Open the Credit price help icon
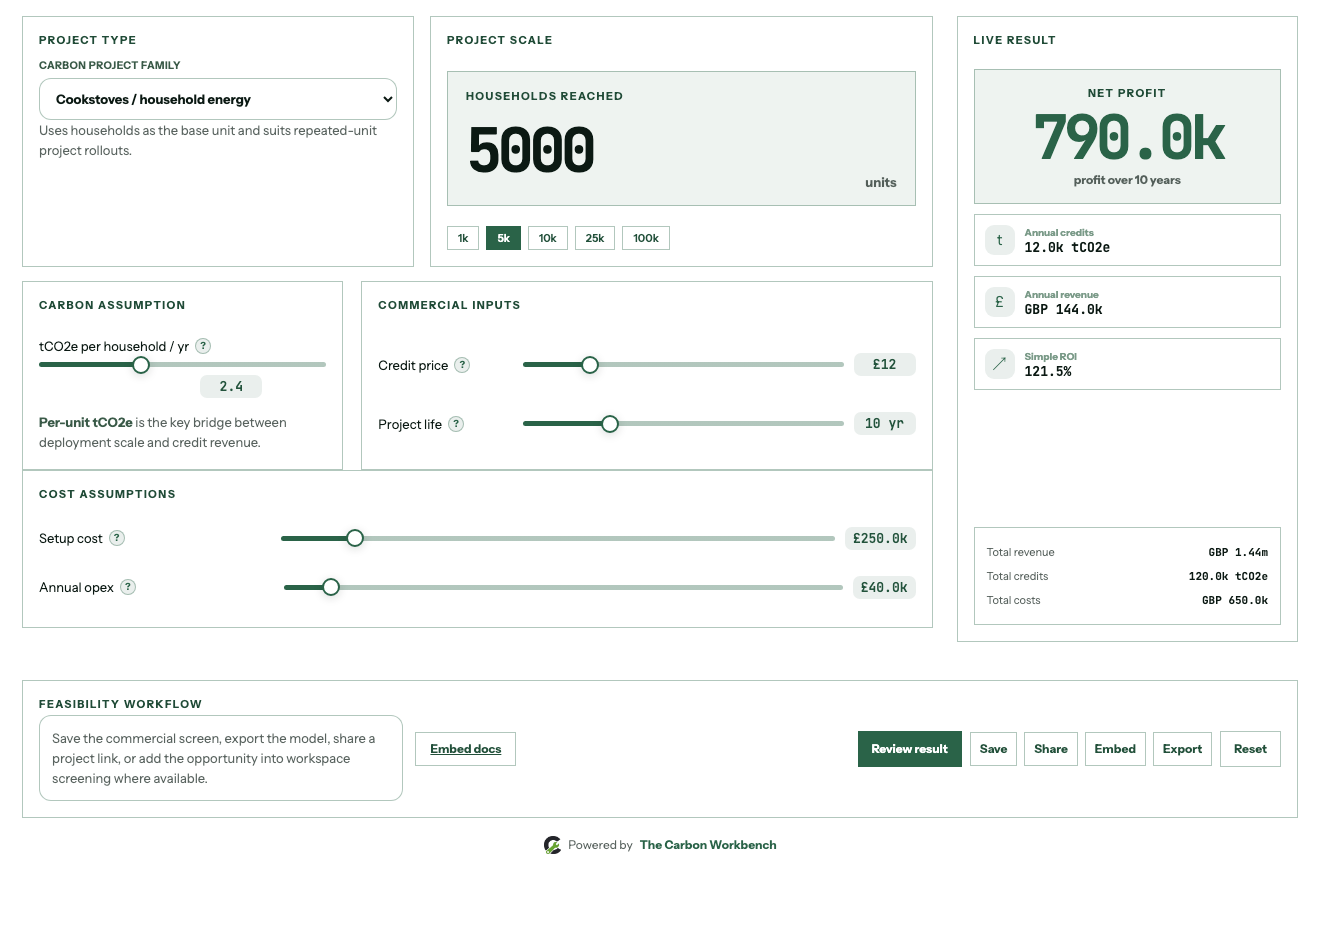Screen dimensions: 1320x940 462,365
